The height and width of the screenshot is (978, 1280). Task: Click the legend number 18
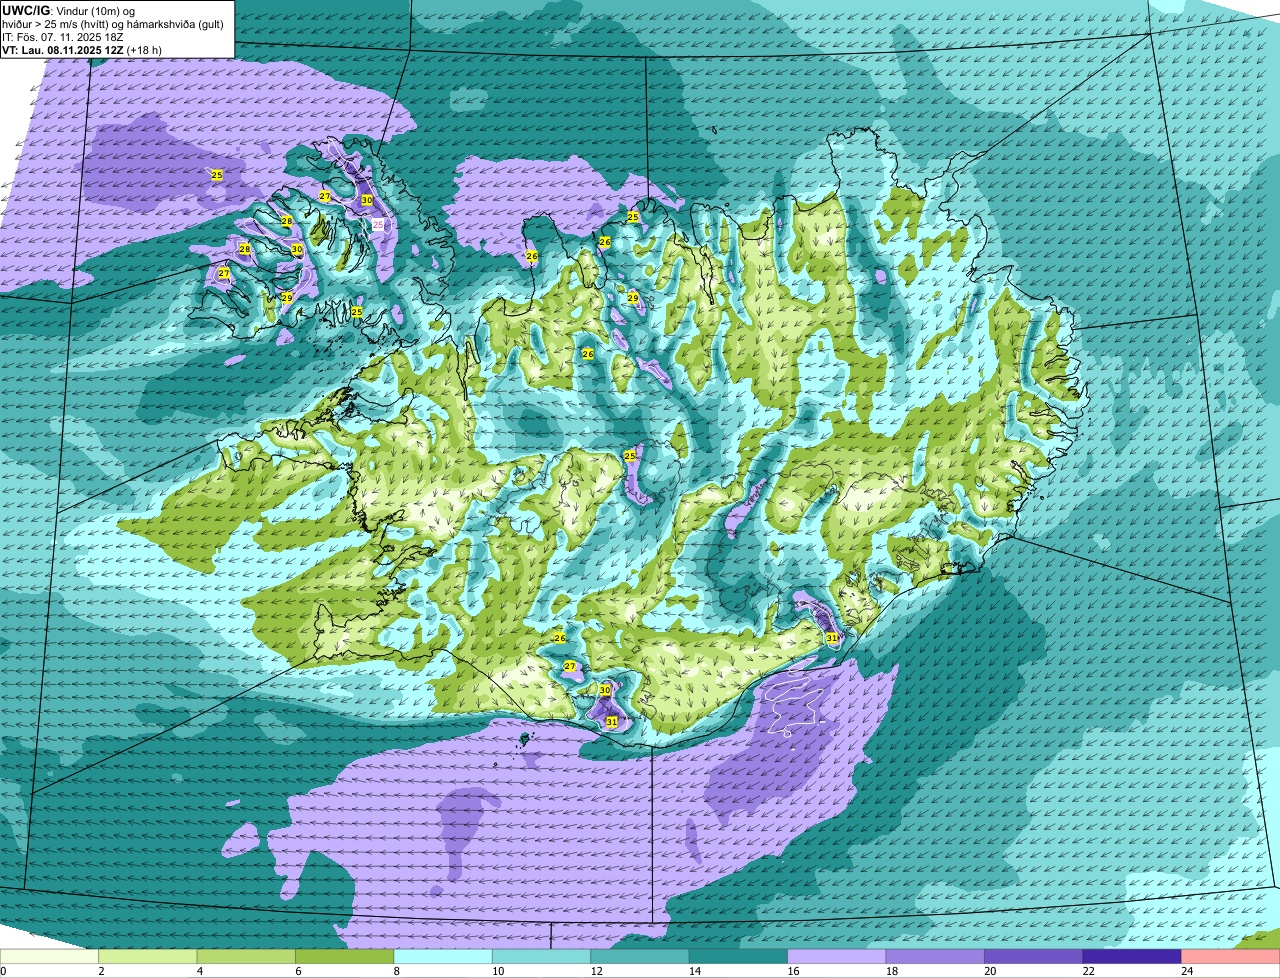(891, 971)
